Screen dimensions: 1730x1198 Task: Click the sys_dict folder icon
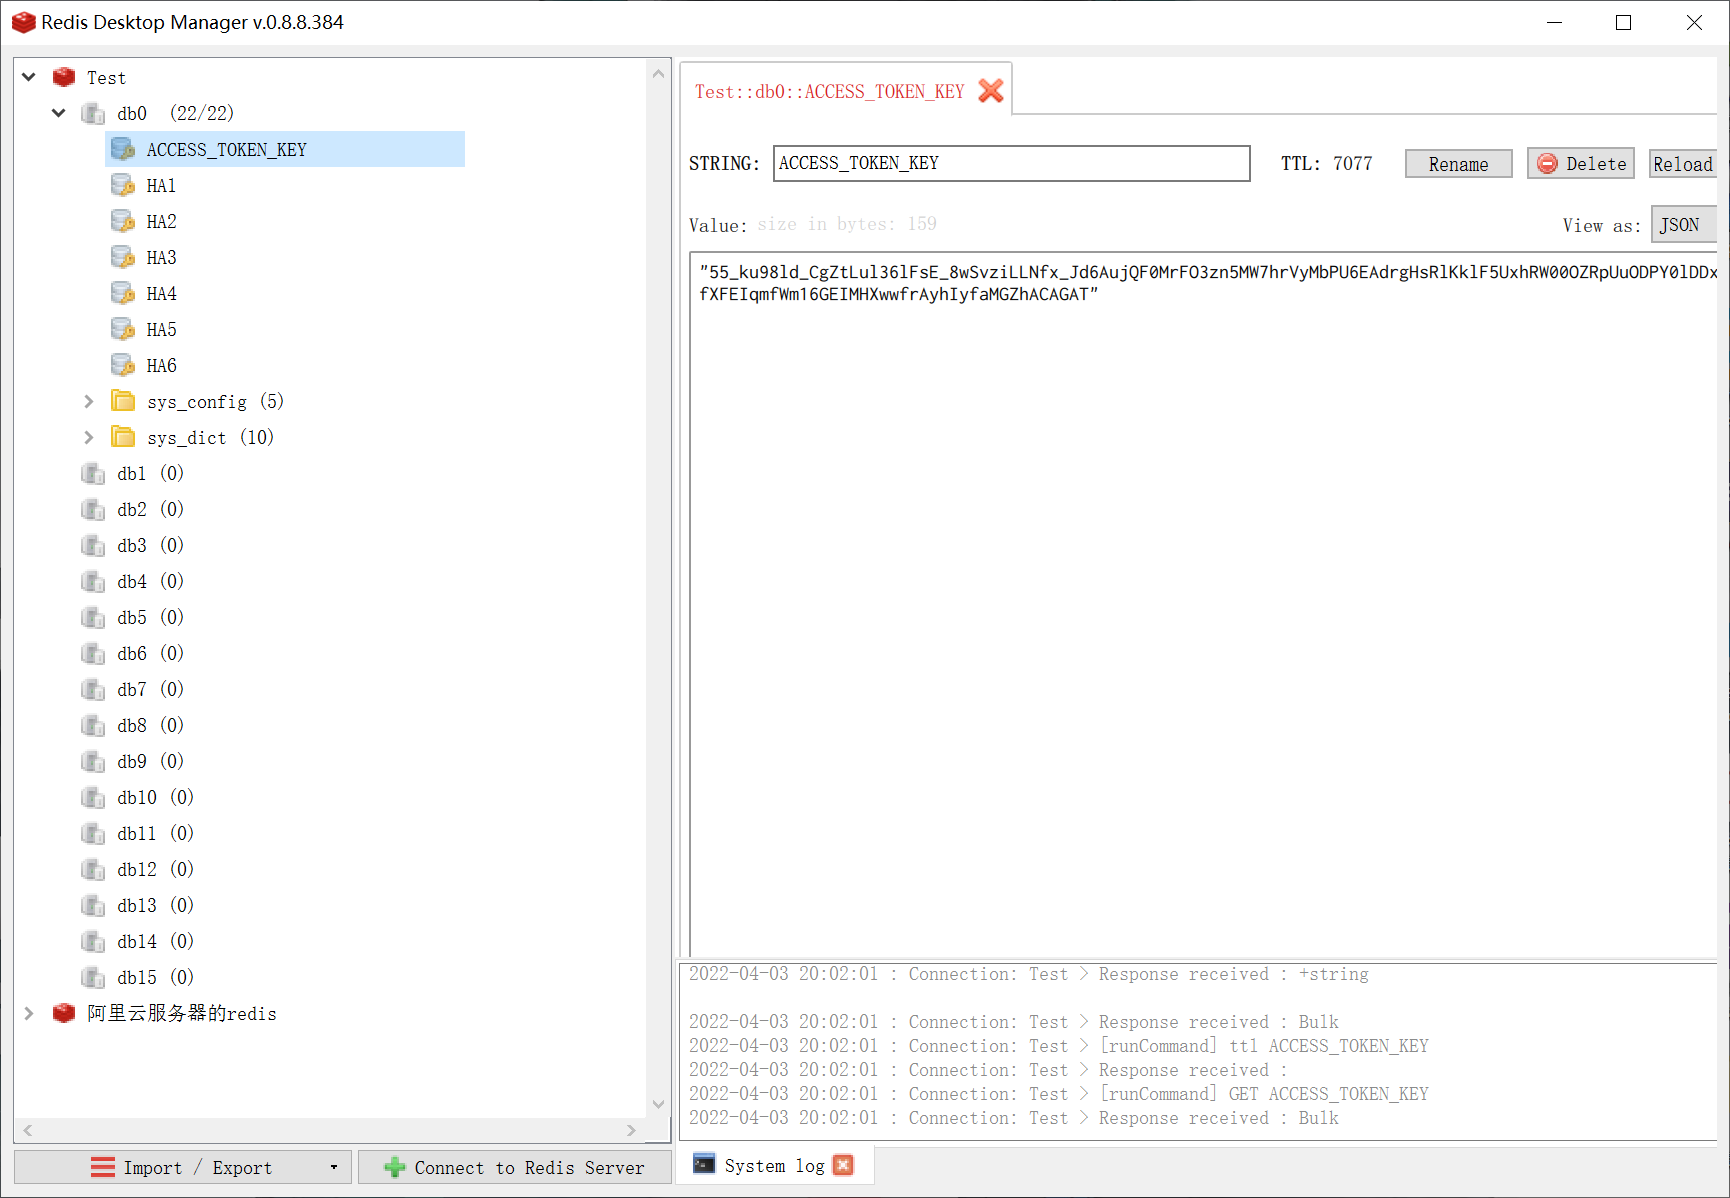123,437
